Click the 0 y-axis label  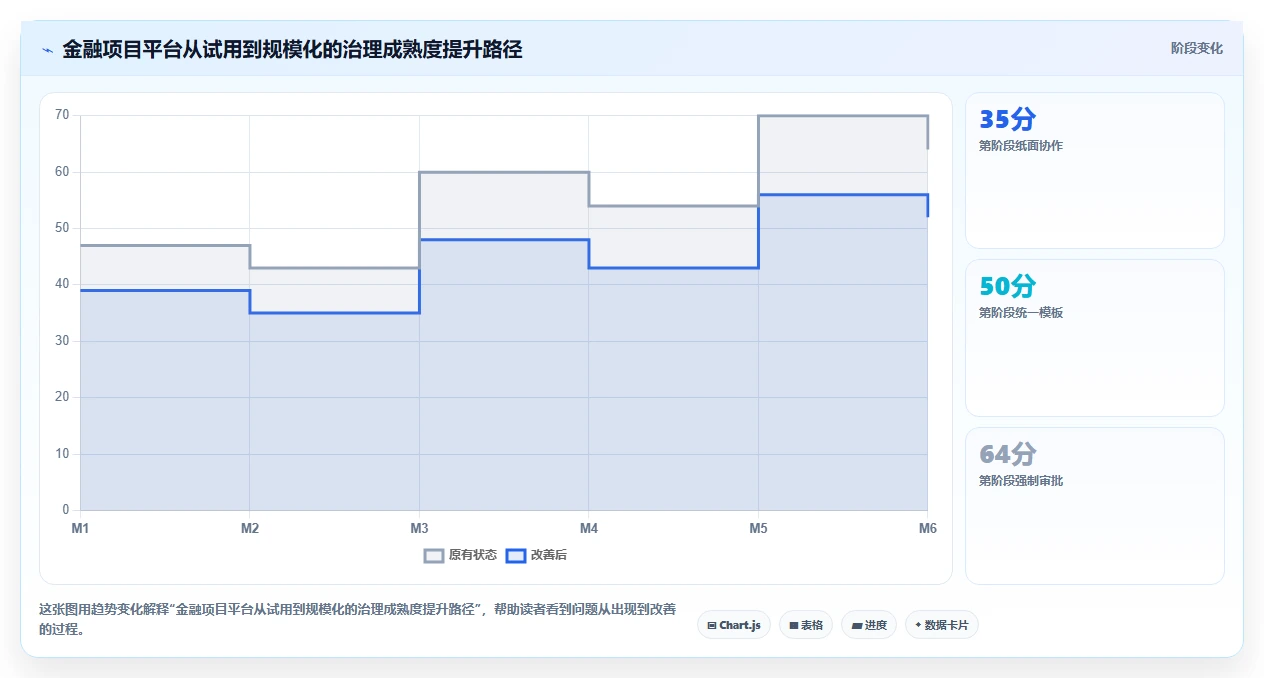(x=66, y=510)
